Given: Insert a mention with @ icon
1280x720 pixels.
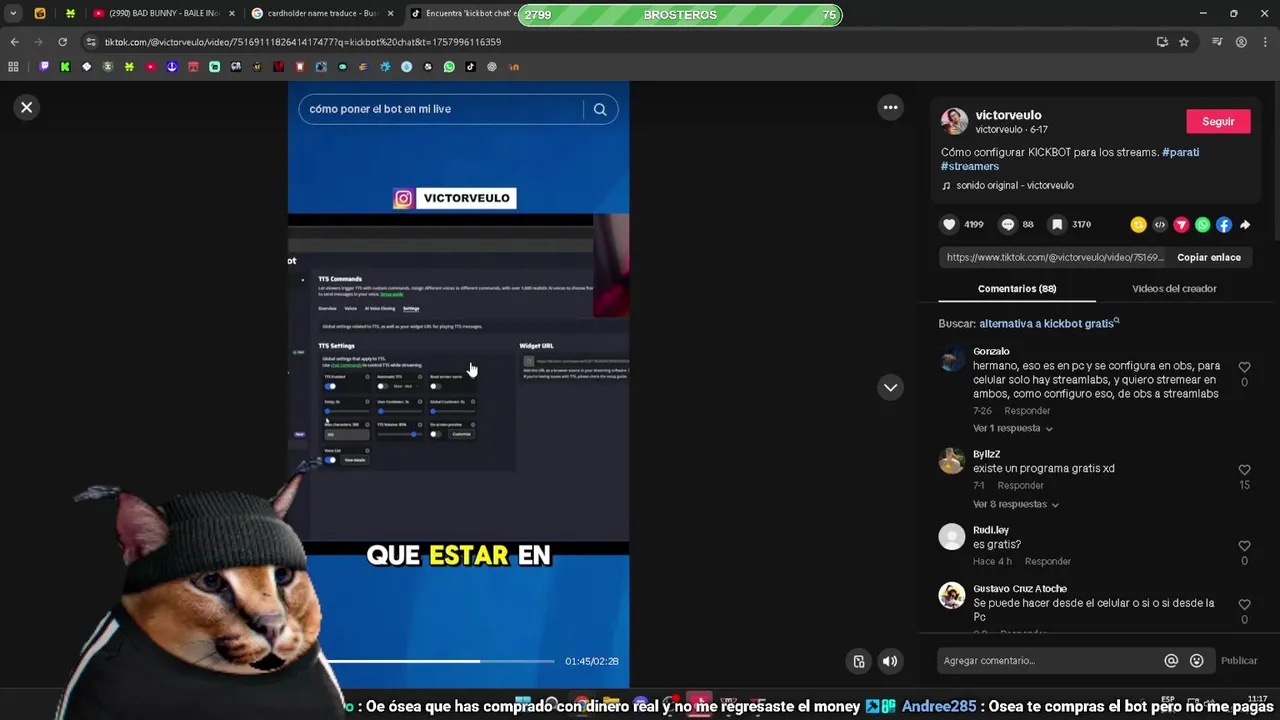Looking at the screenshot, I should (1171, 661).
